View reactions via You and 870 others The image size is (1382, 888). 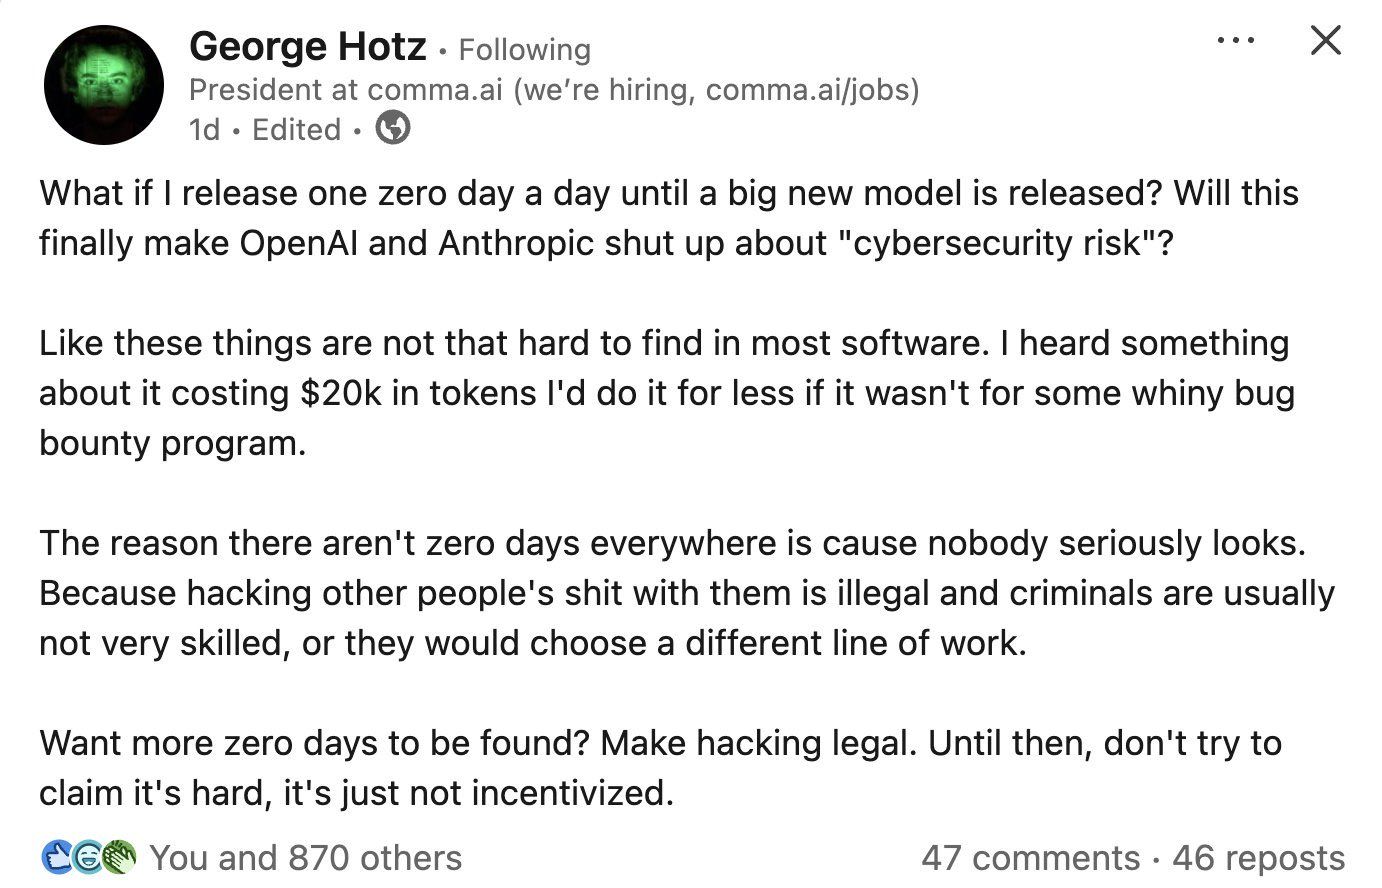click(x=305, y=857)
